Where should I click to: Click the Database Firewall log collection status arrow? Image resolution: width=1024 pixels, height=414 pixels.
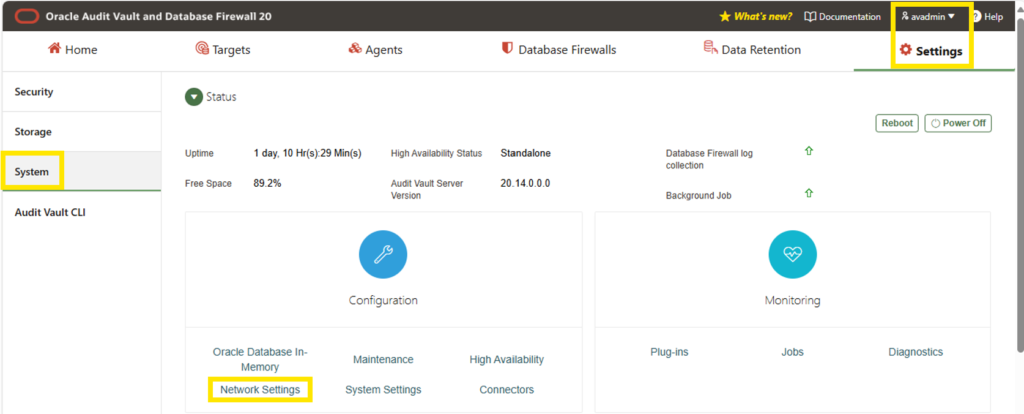click(808, 151)
